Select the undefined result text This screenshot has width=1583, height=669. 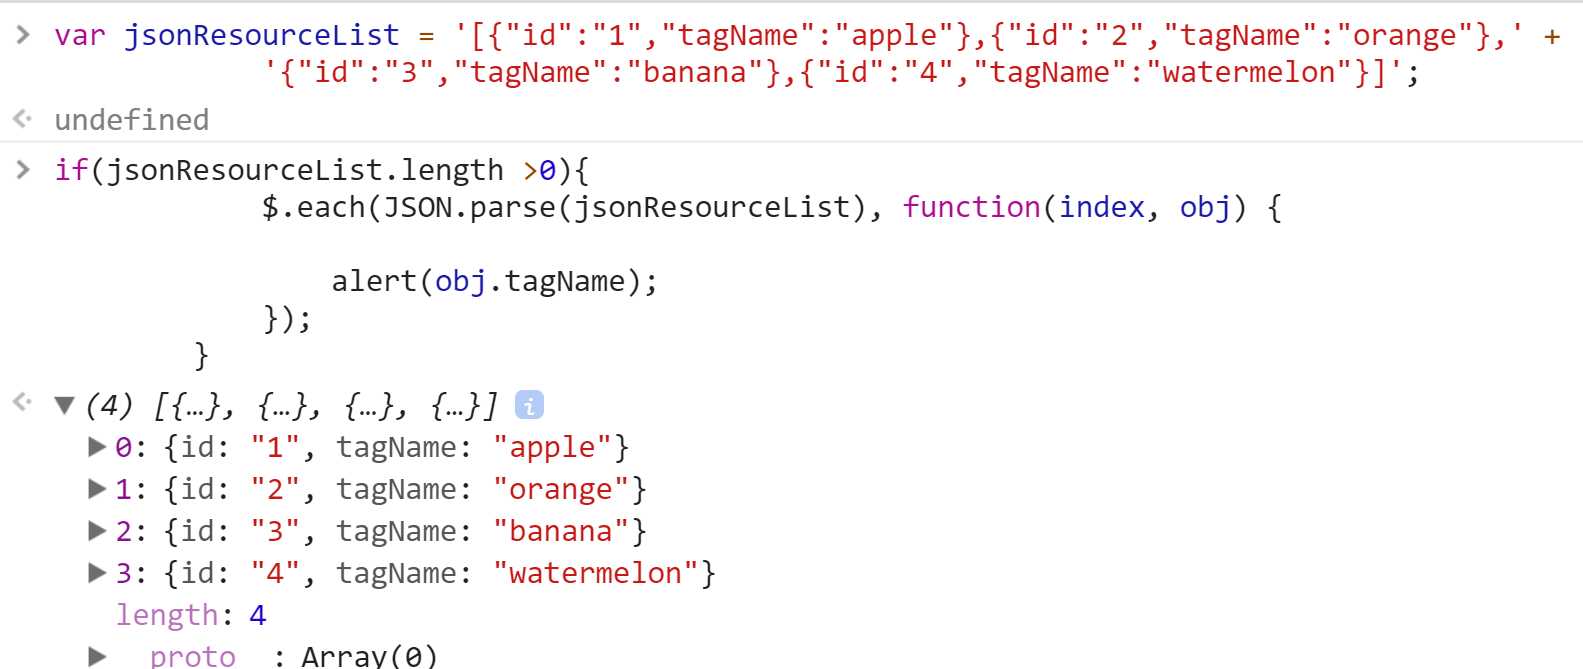[131, 120]
